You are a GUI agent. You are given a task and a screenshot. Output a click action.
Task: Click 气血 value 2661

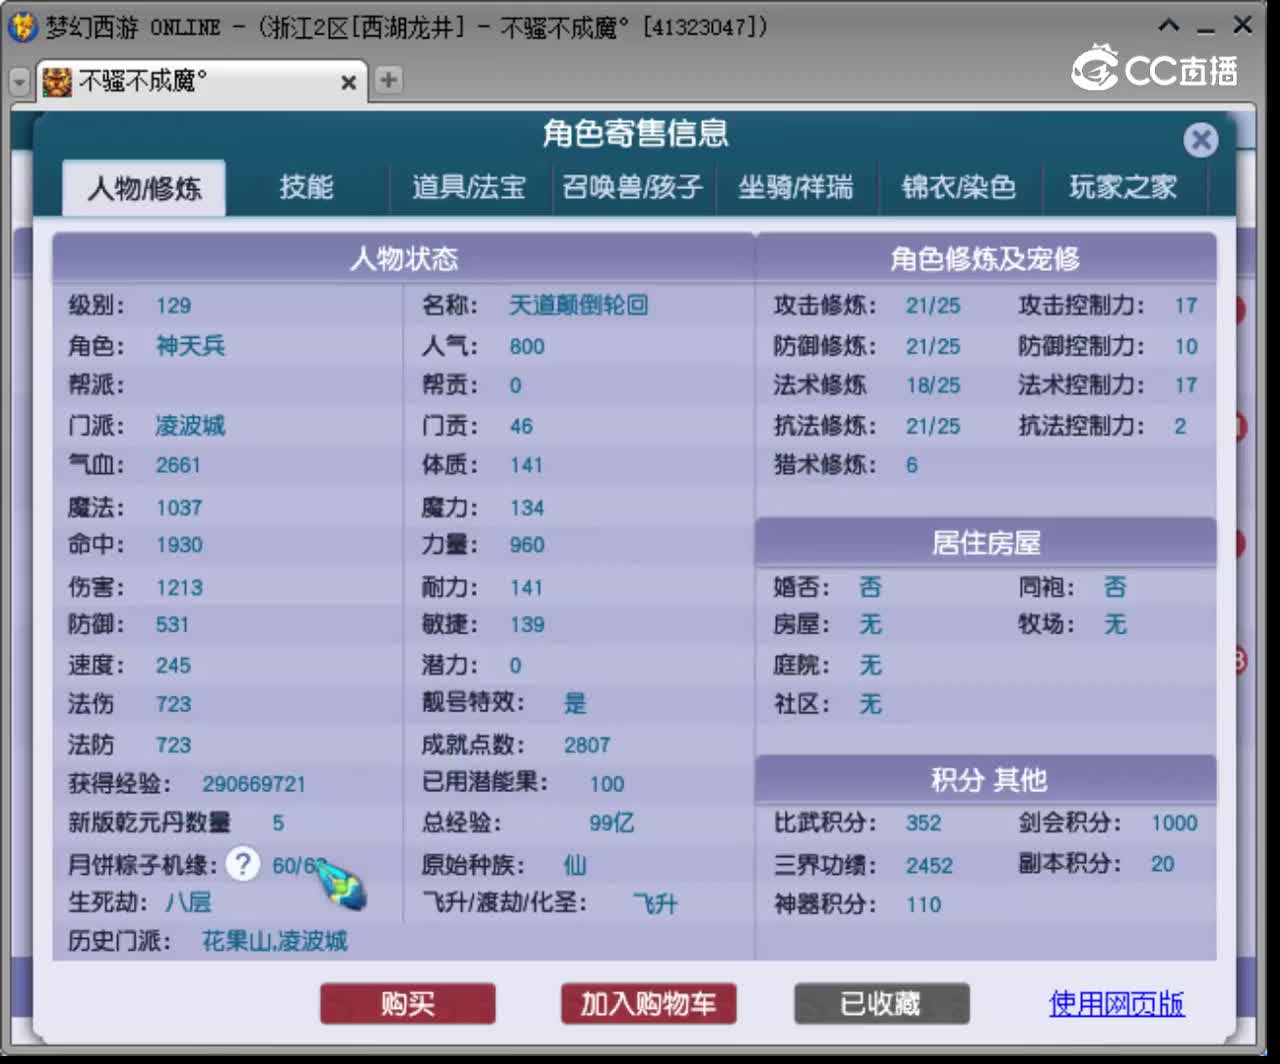pyautogui.click(x=178, y=465)
